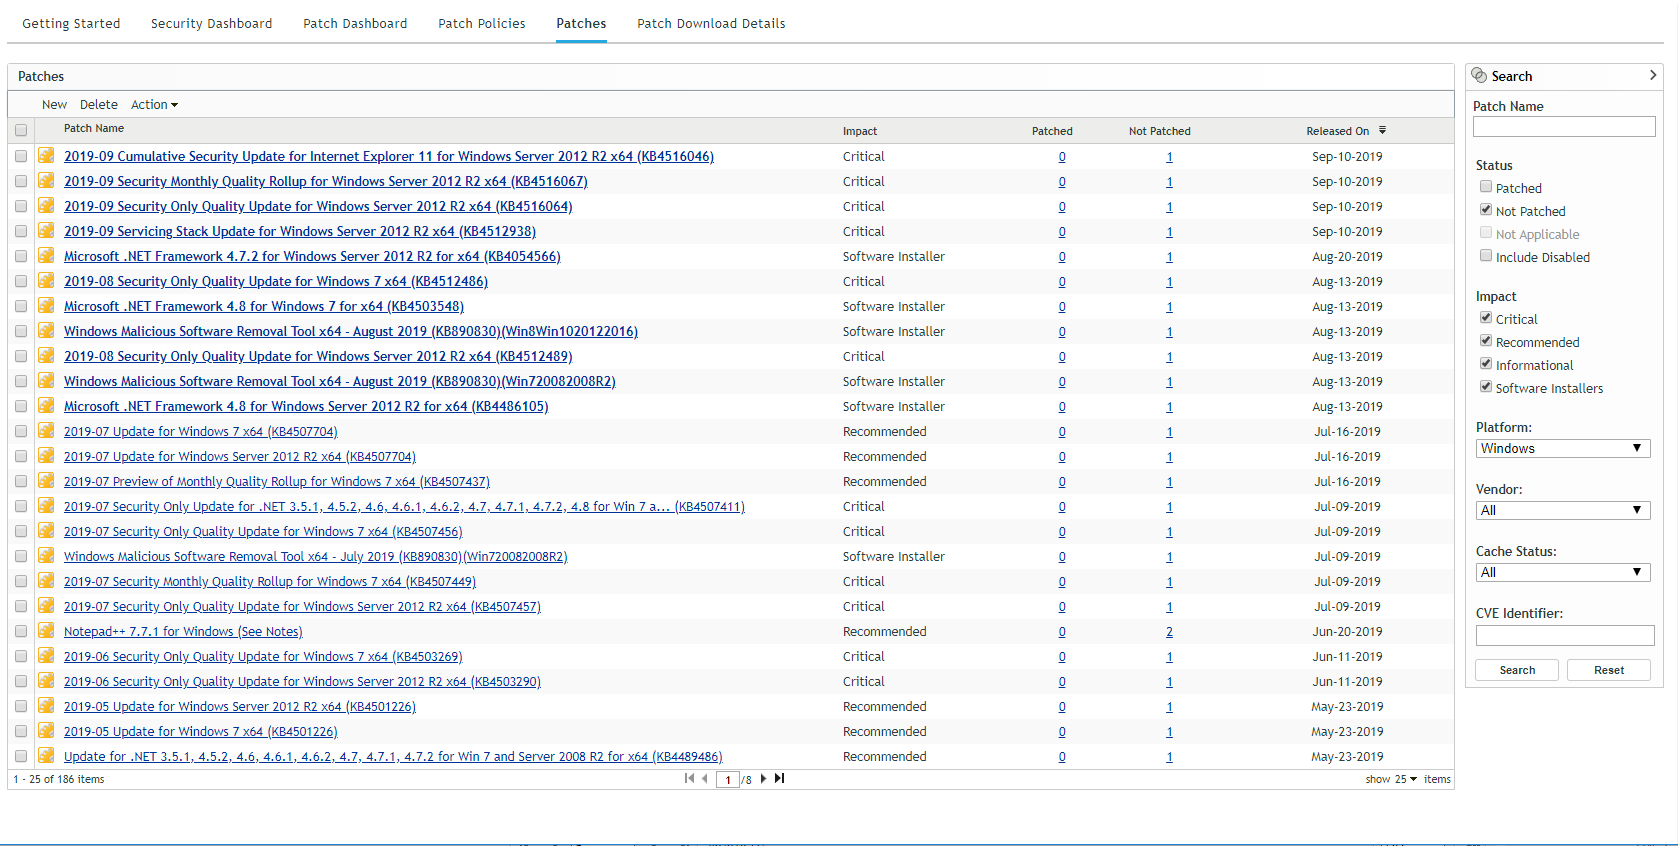The width and height of the screenshot is (1678, 846).
Task: Click the patch icon next to Notepad++ 7.7.1
Action: point(46,631)
